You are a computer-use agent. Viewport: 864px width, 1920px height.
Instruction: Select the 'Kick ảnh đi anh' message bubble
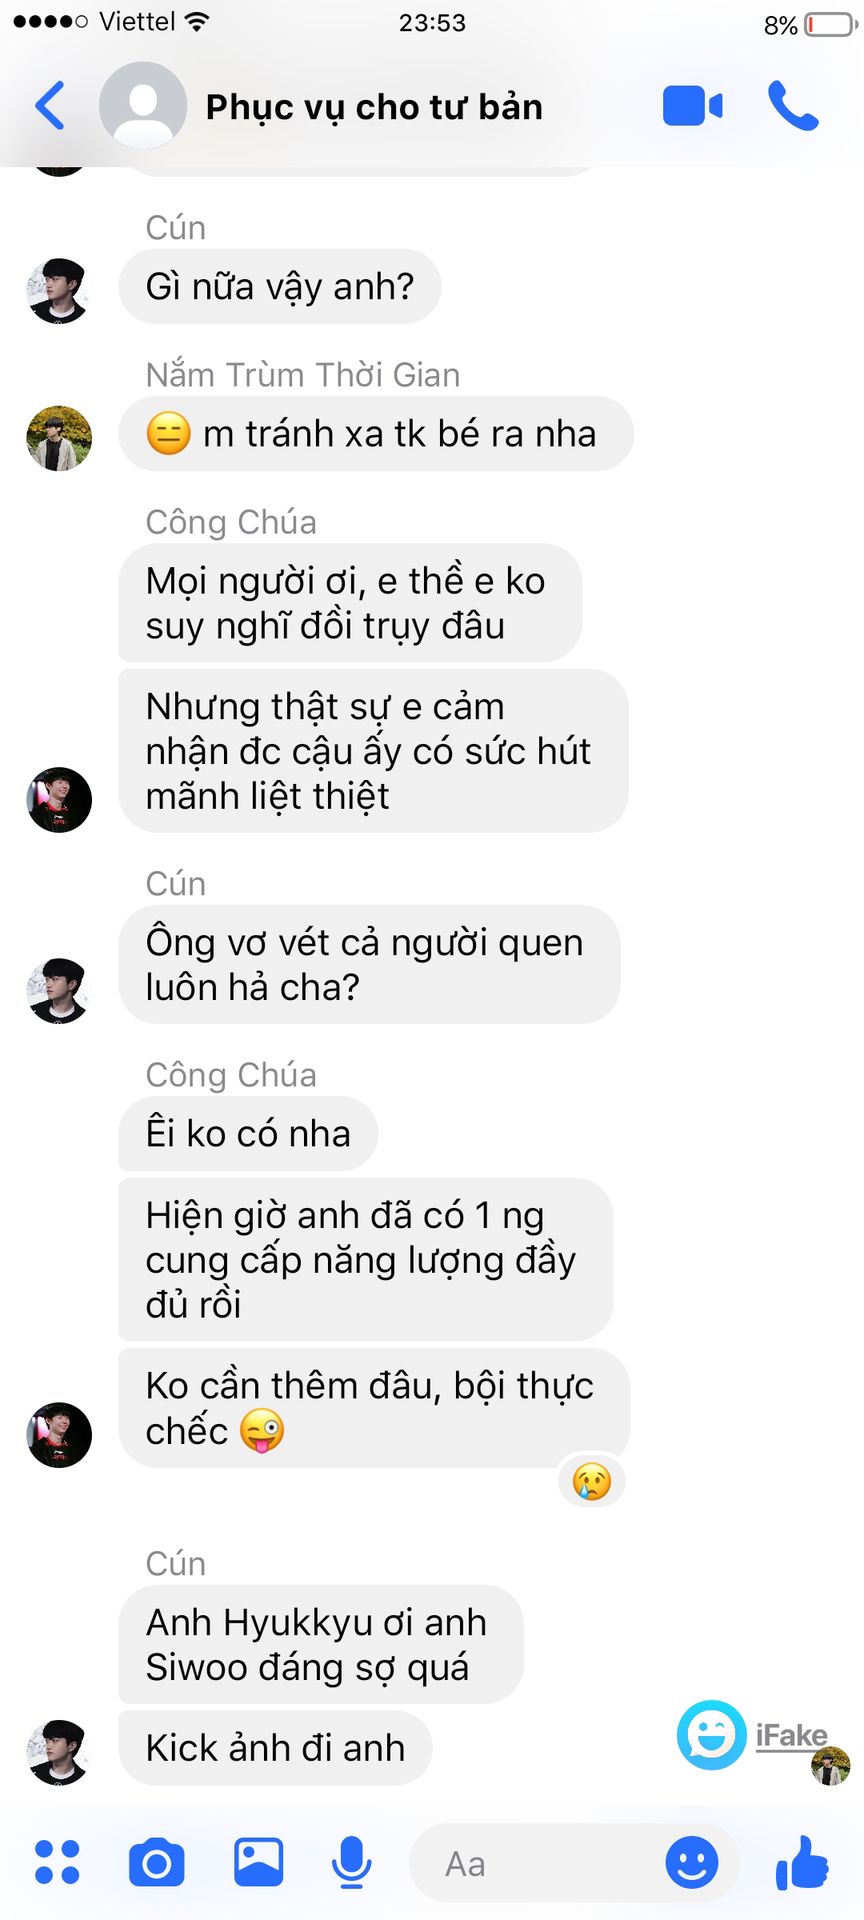coord(275,1747)
